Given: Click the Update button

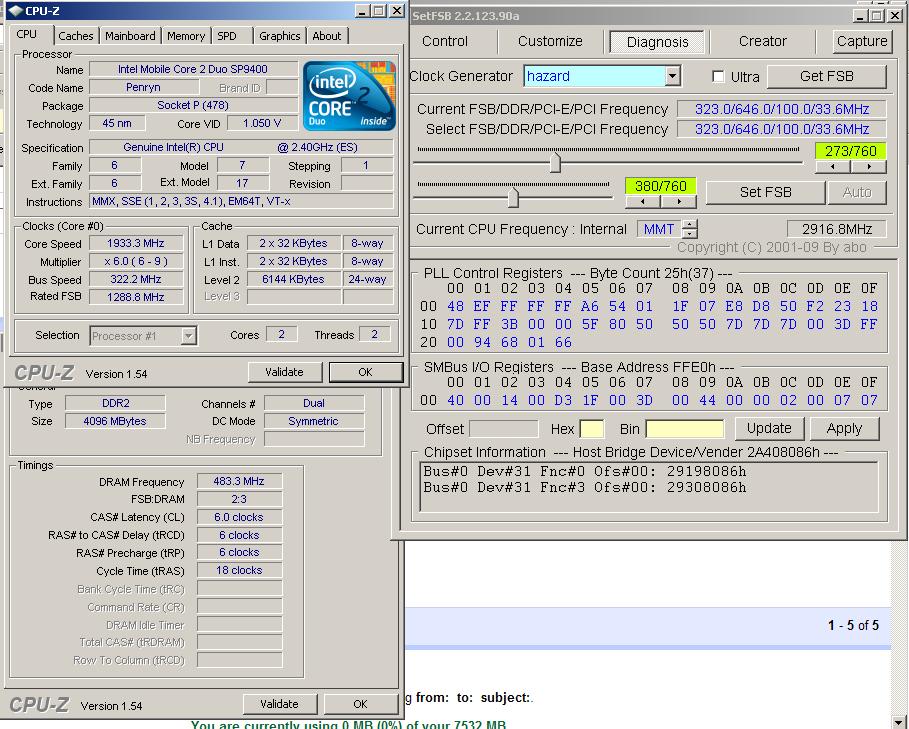Looking at the screenshot, I should tap(769, 429).
